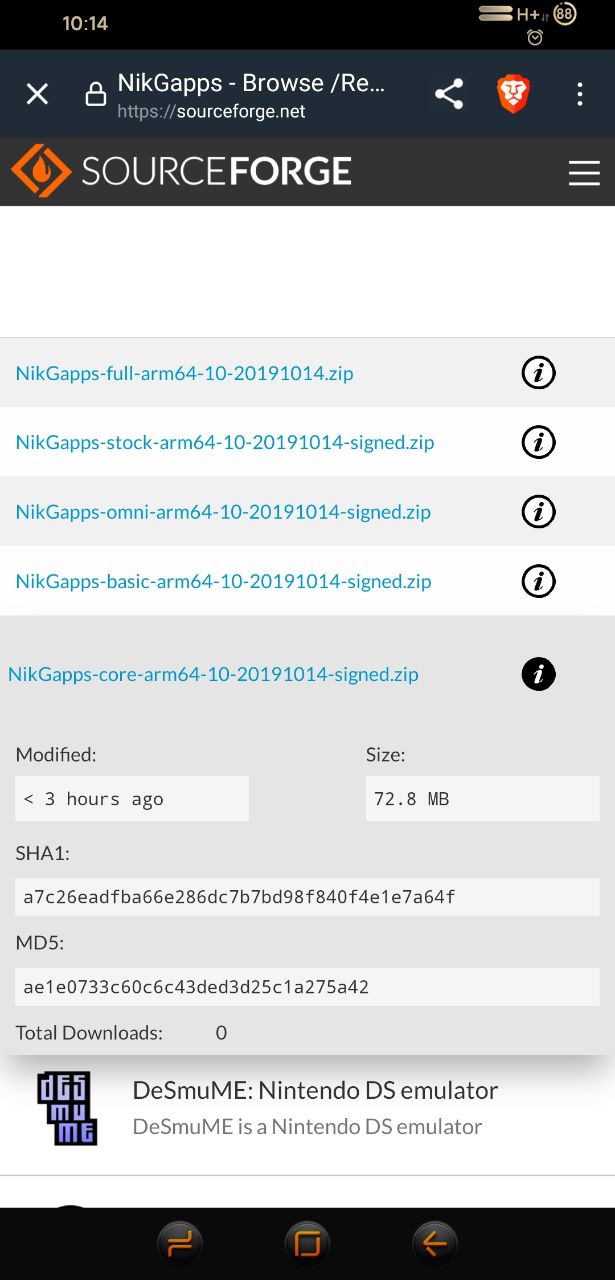Viewport: 615px width, 1280px height.
Task: Open the DeSmuME emulator thumbnail
Action: (x=67, y=1108)
